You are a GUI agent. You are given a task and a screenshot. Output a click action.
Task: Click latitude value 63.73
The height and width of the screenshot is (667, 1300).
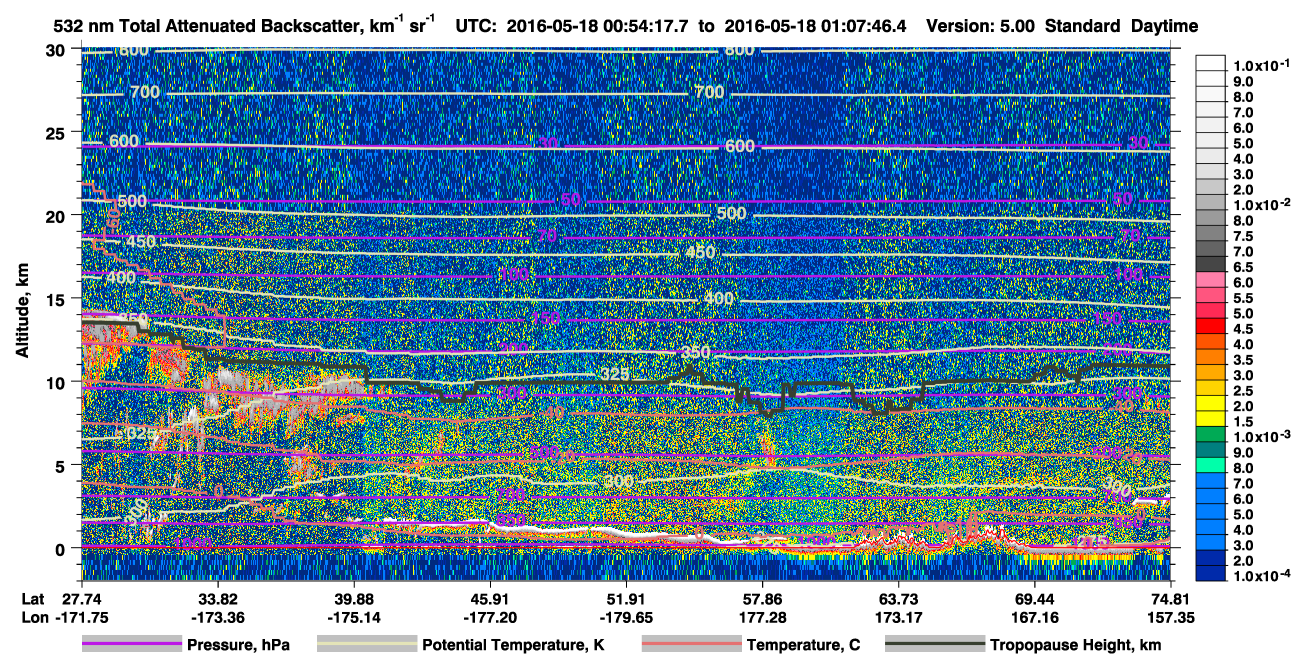pos(898,599)
